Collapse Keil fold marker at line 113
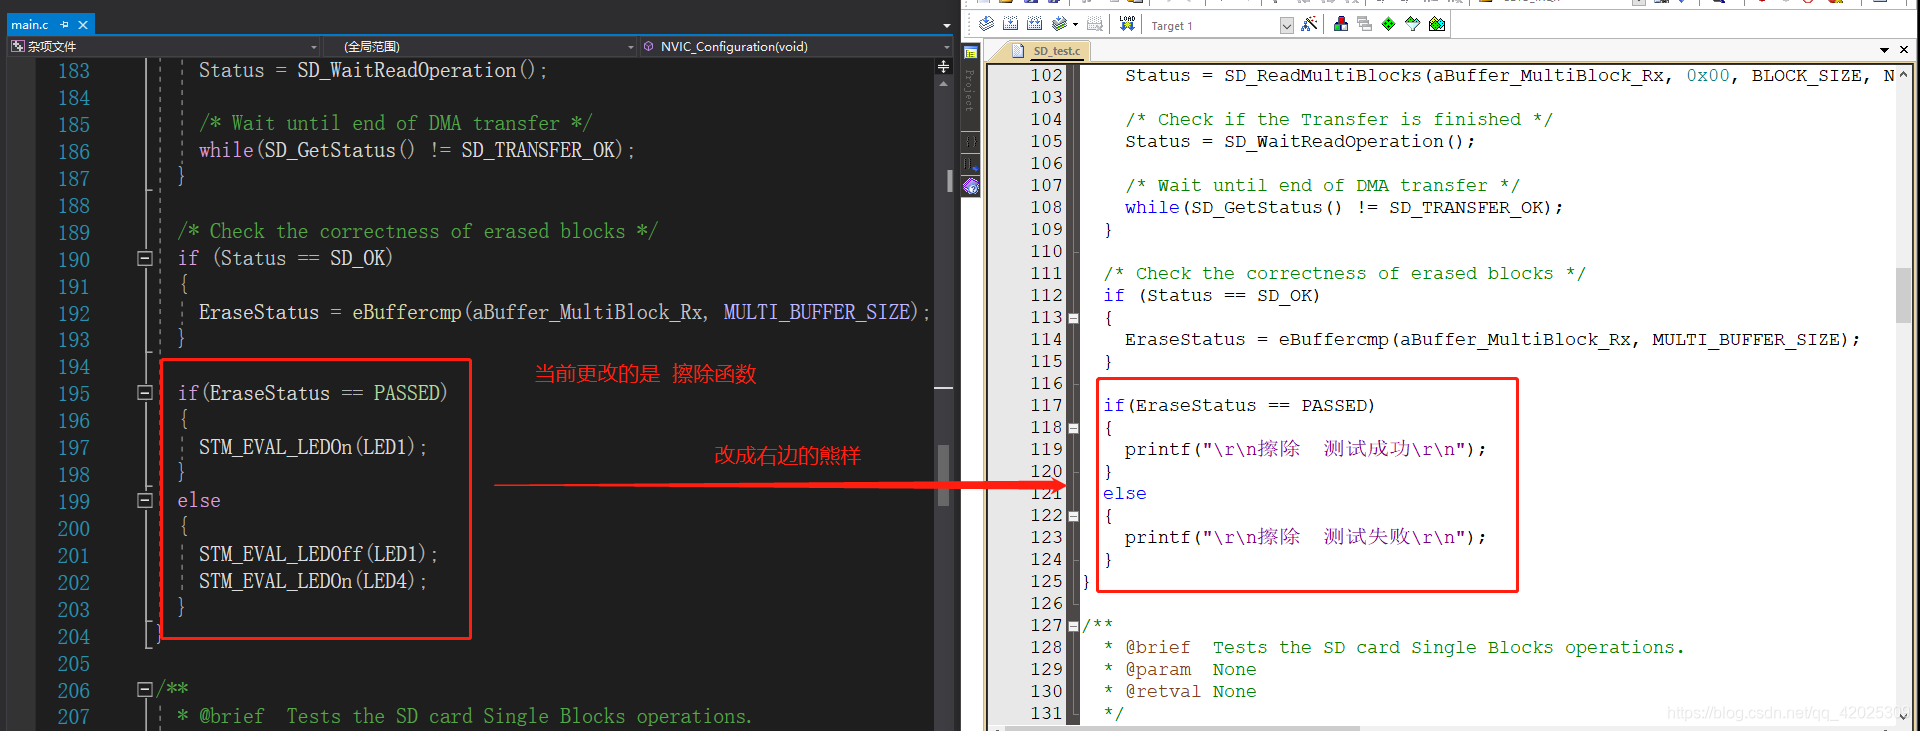The image size is (1920, 731). tap(1073, 319)
